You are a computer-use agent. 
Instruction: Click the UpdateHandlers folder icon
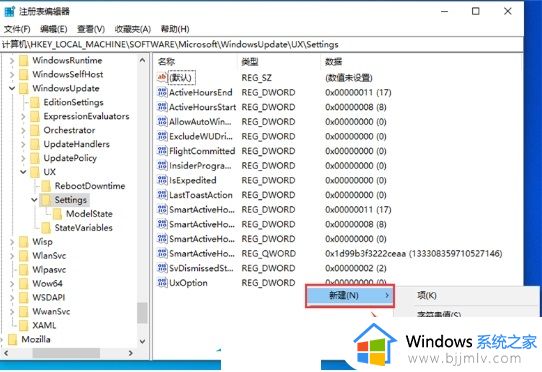coord(35,144)
